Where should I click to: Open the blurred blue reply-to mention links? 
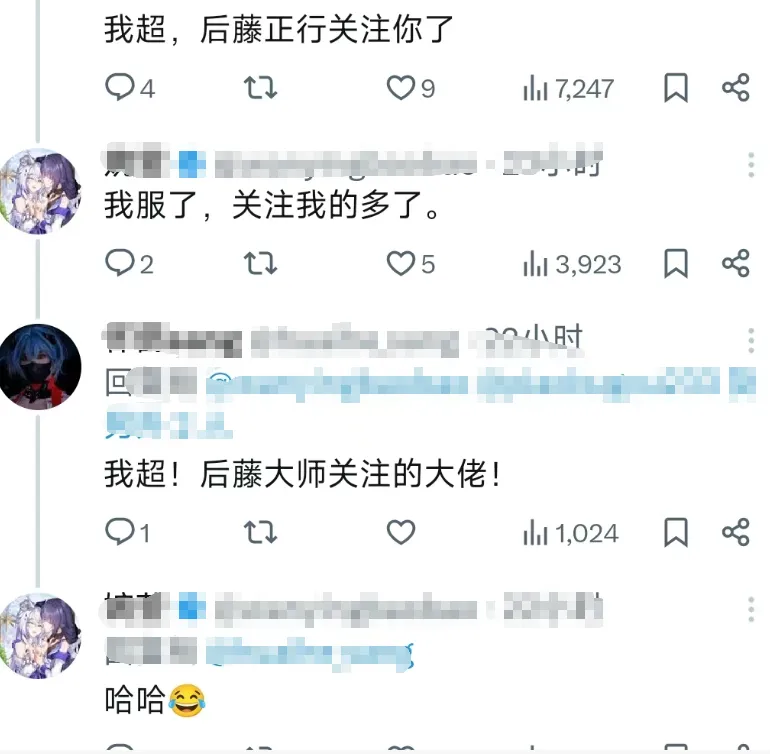click(x=430, y=401)
